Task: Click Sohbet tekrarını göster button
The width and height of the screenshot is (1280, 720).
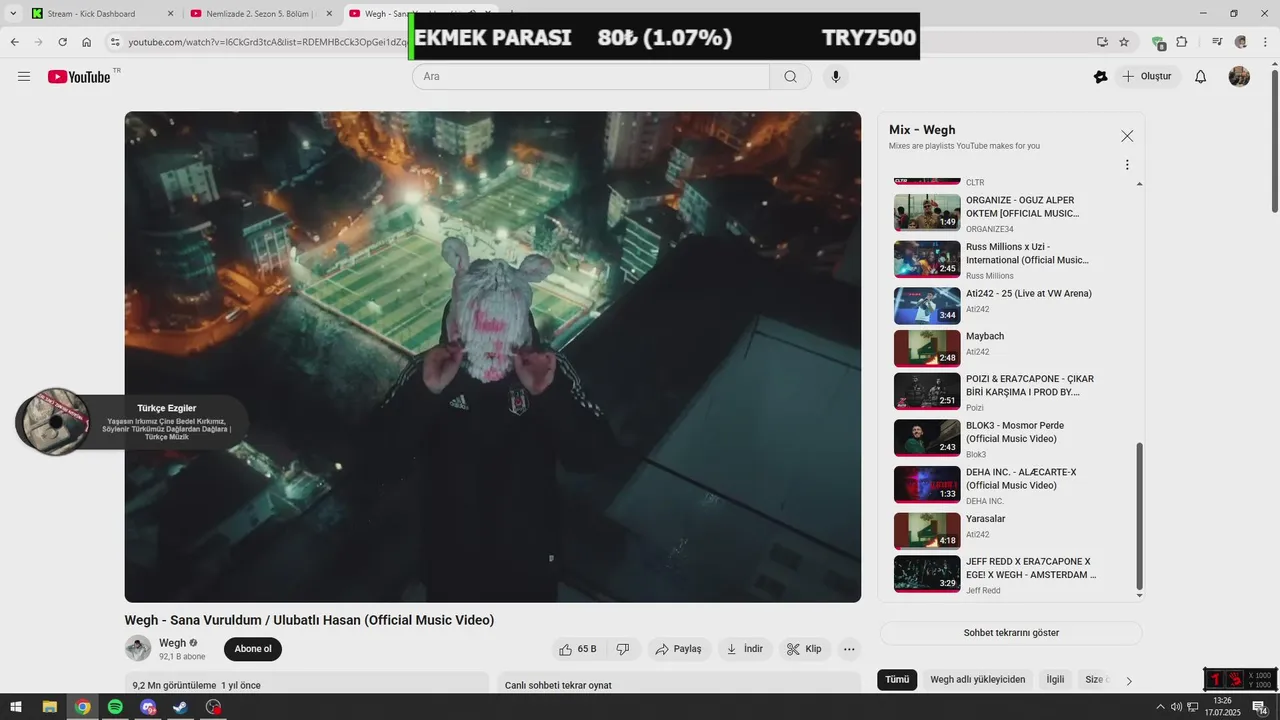Action: pos(1011,633)
